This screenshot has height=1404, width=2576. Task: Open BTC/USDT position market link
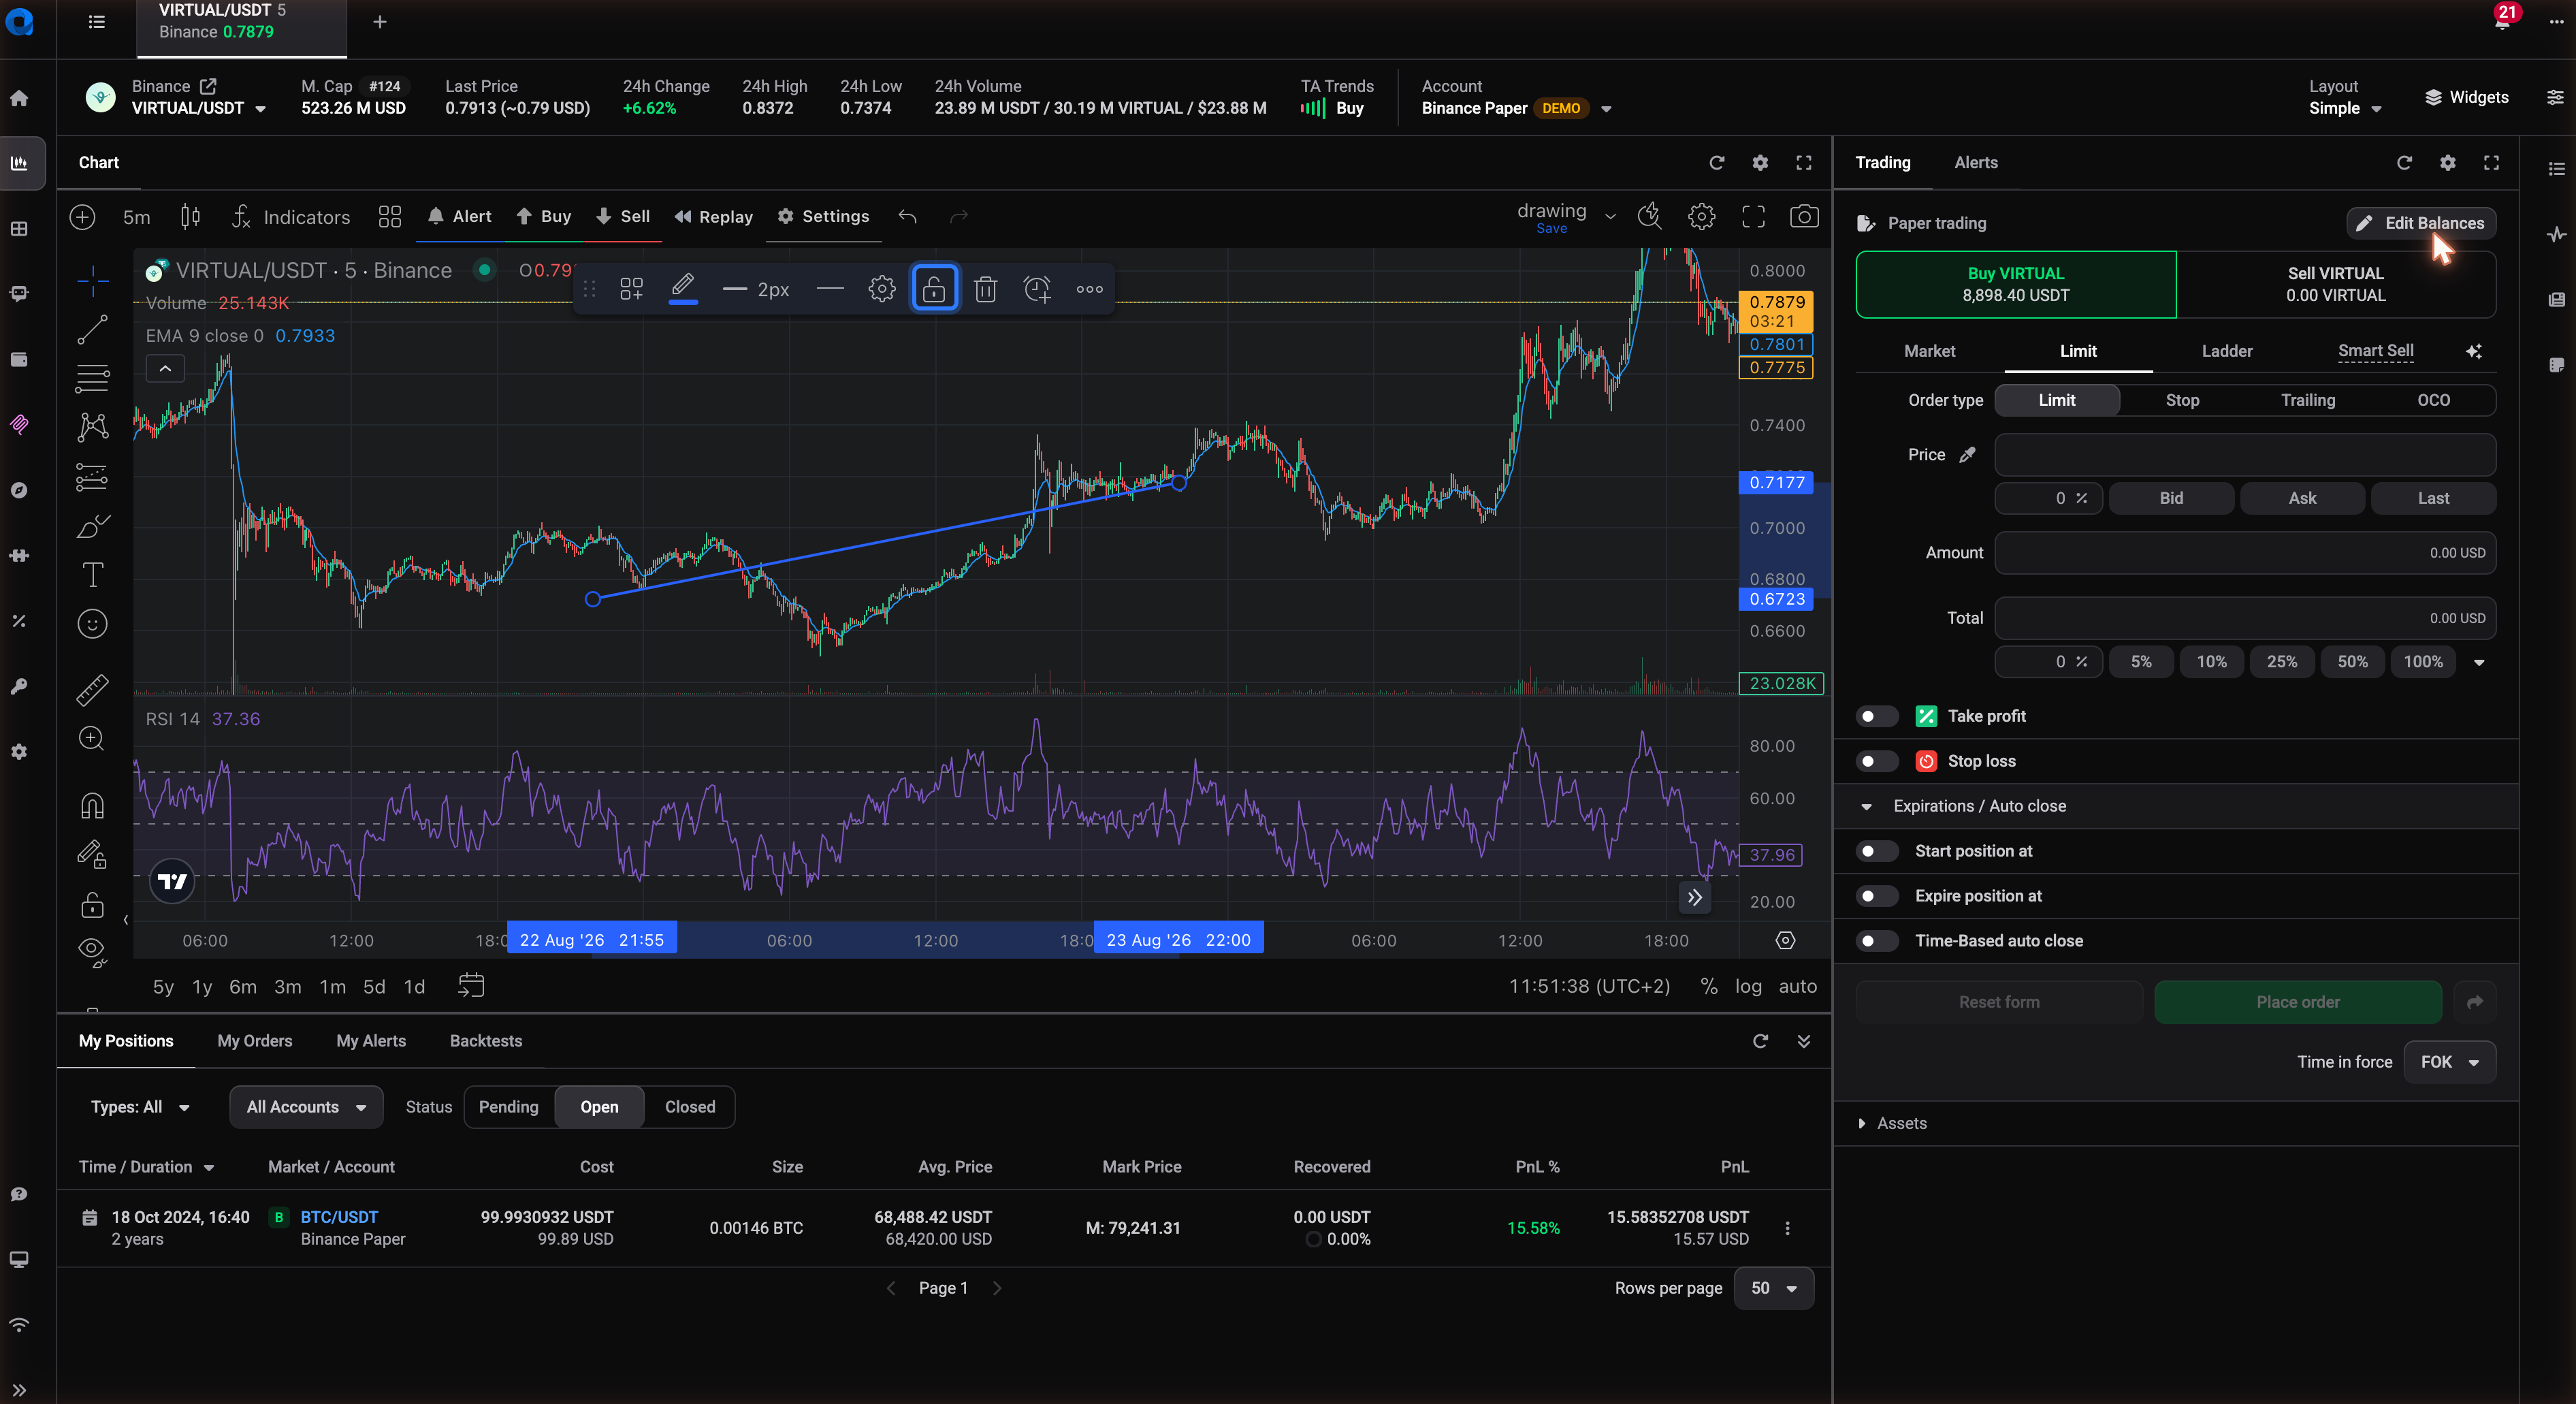pos(339,1217)
